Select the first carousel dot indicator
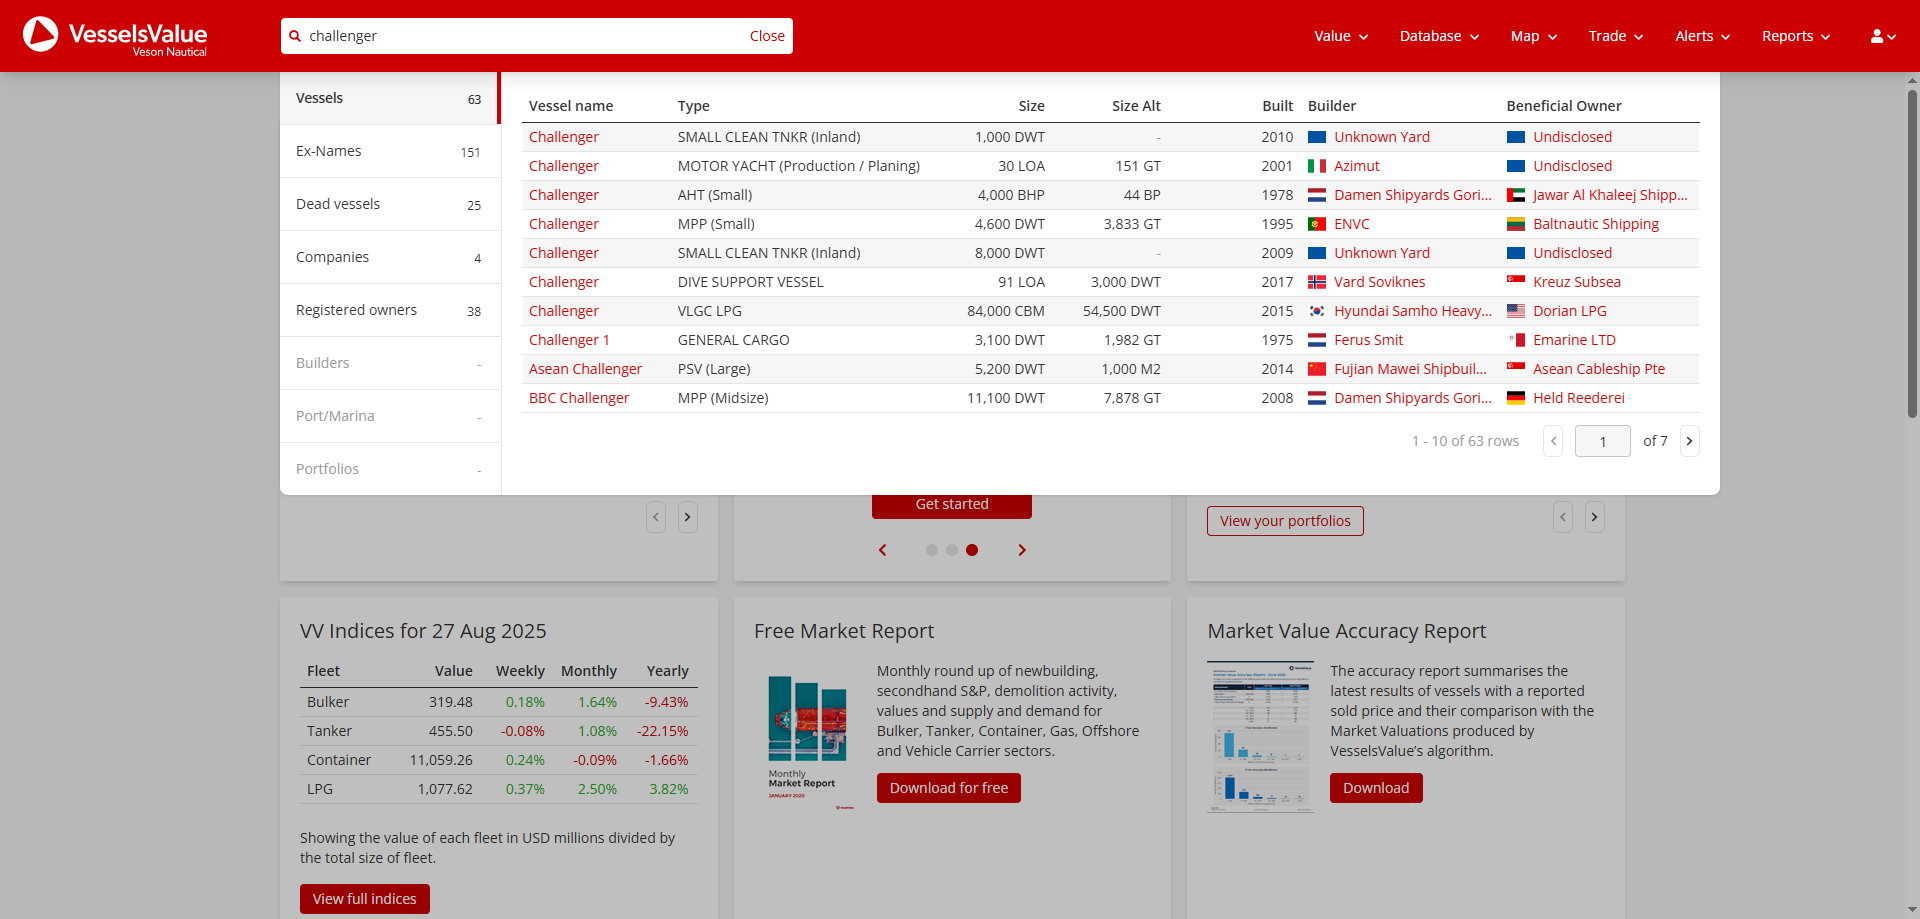Viewport: 1920px width, 919px height. (932, 550)
